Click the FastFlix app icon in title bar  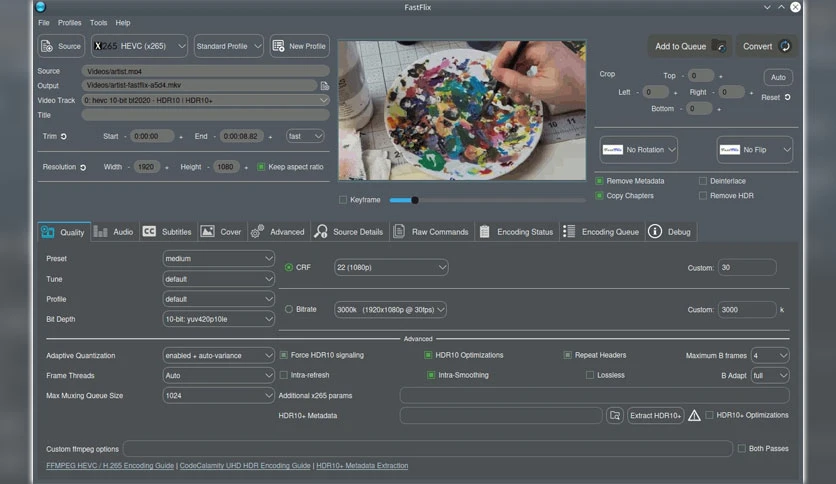pos(41,7)
